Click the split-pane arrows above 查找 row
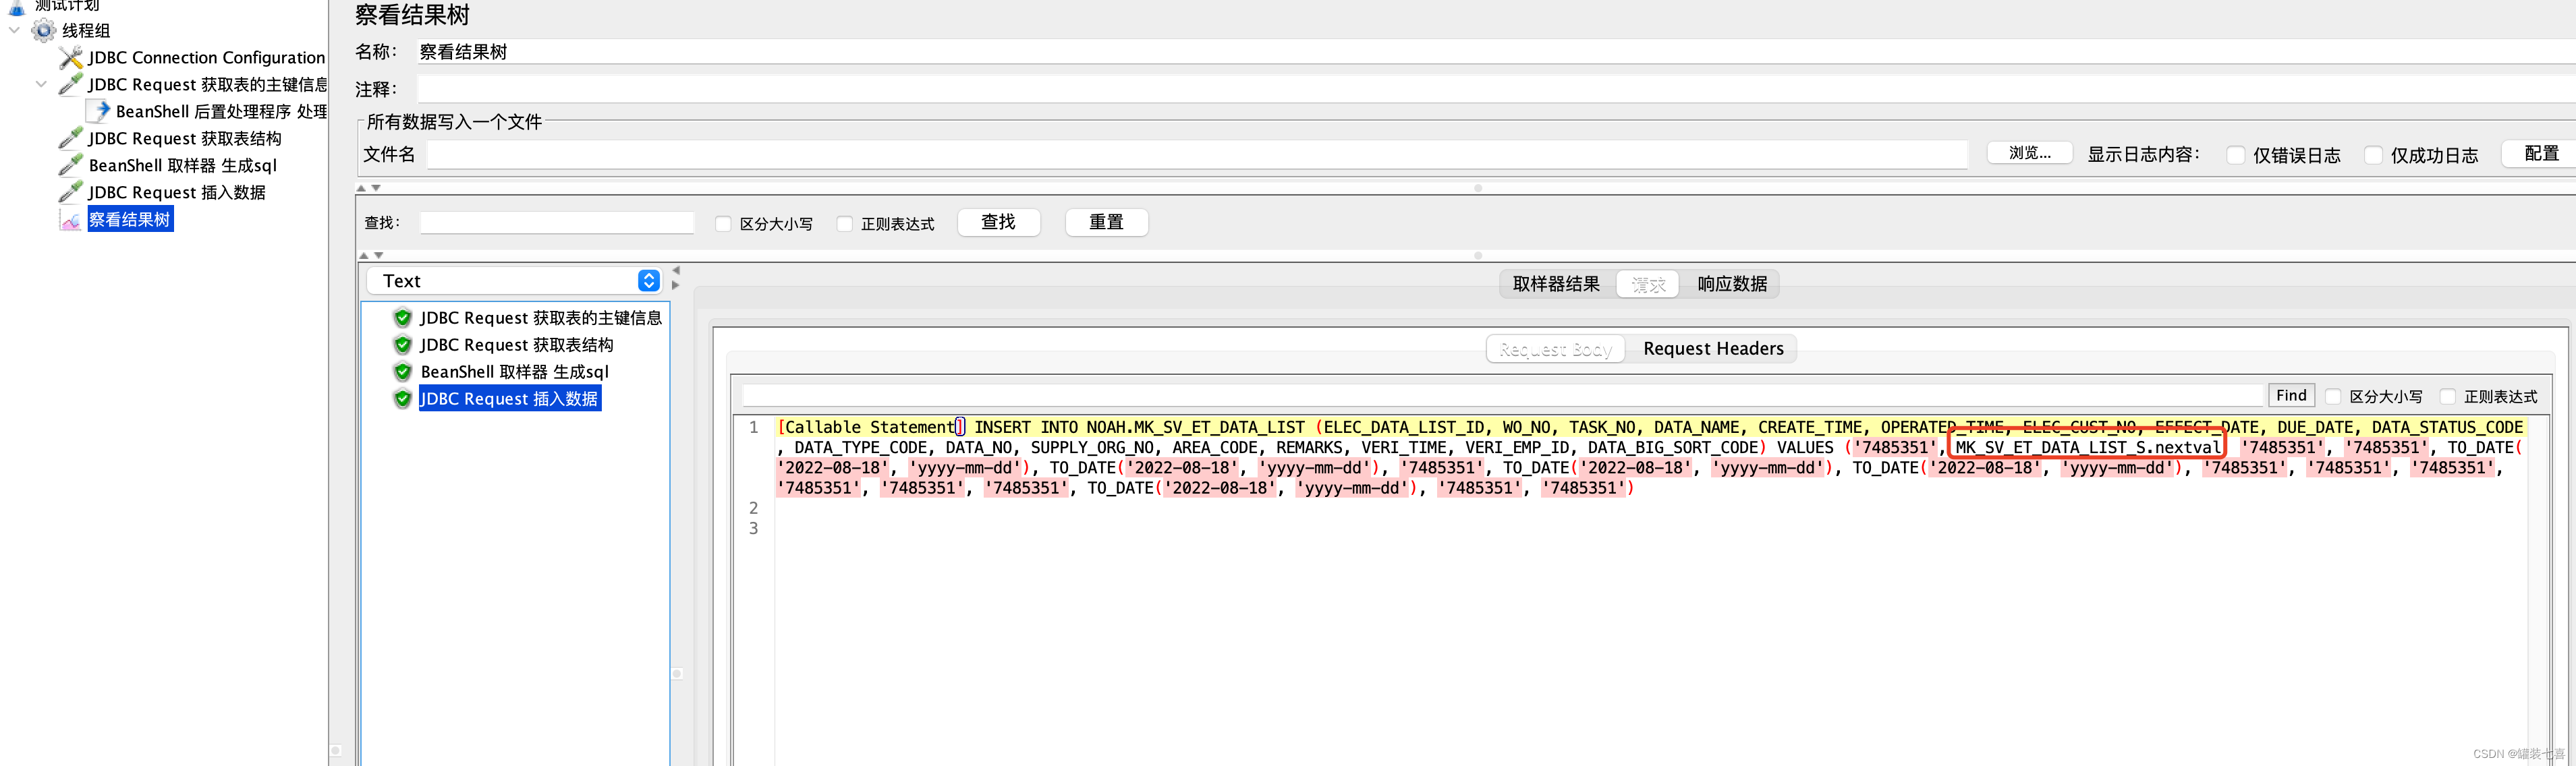The width and height of the screenshot is (2576, 766). click(369, 188)
